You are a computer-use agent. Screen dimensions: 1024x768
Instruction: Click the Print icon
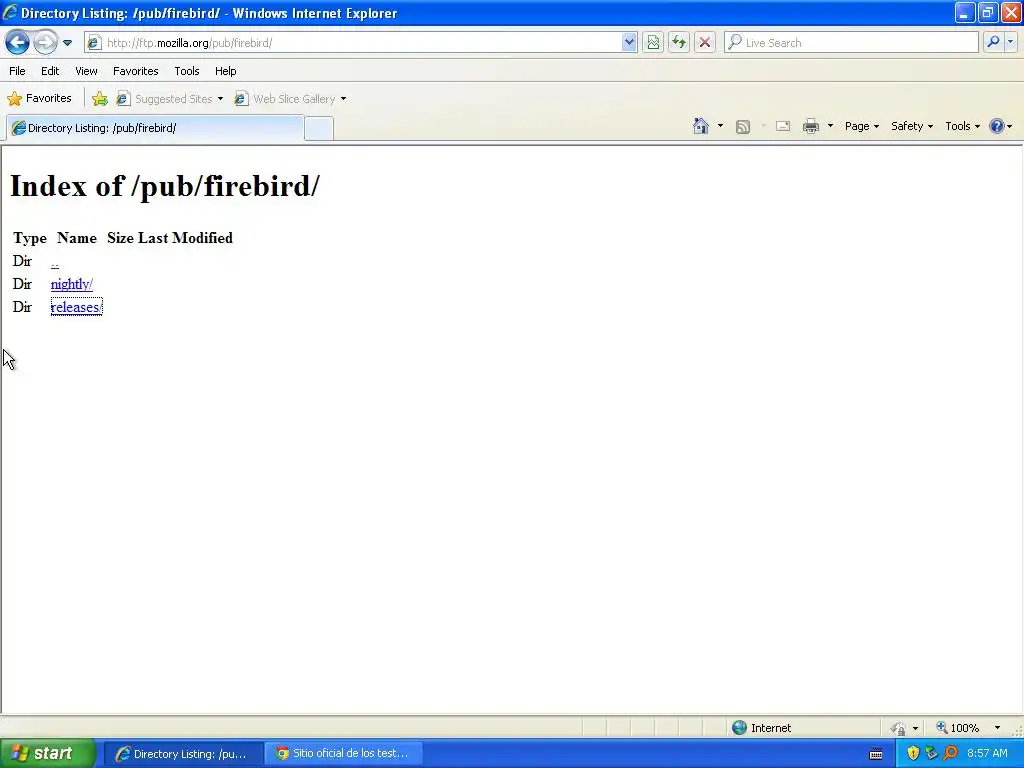[811, 126]
